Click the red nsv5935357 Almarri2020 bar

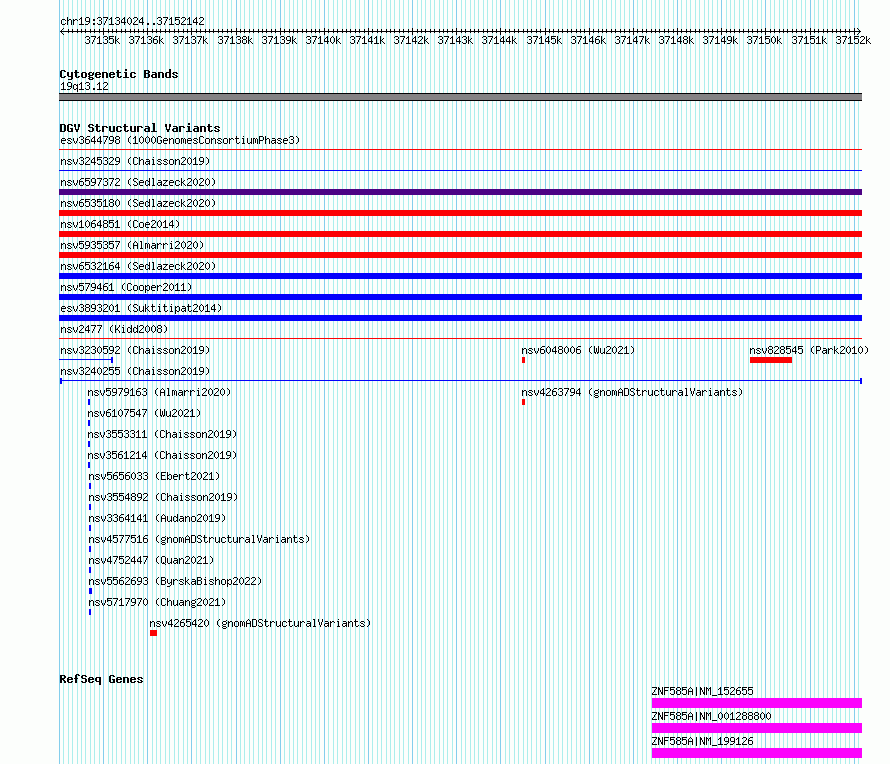pyautogui.click(x=460, y=255)
